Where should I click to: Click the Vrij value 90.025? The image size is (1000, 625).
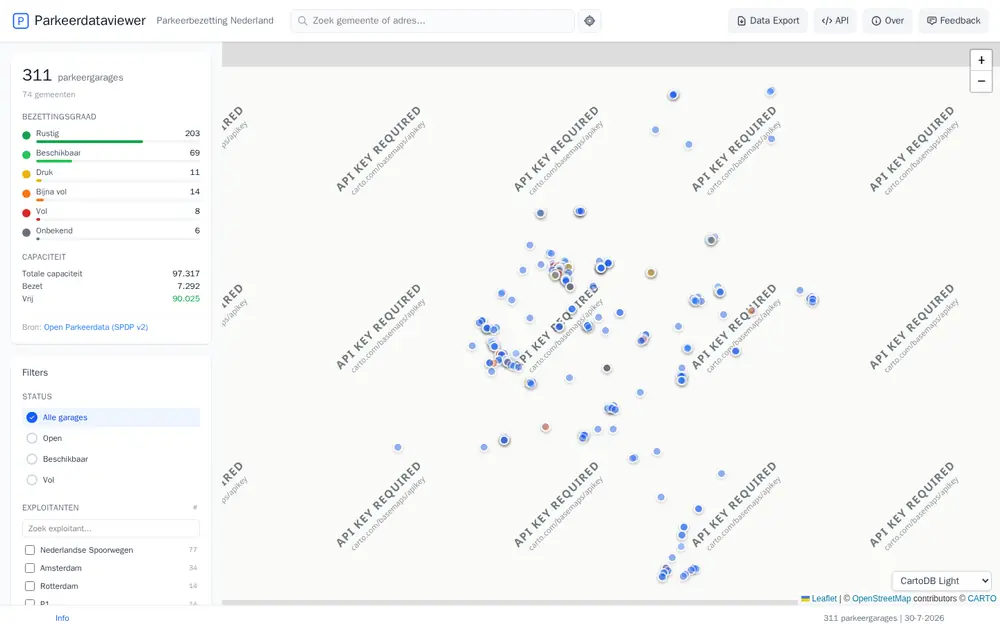click(186, 298)
